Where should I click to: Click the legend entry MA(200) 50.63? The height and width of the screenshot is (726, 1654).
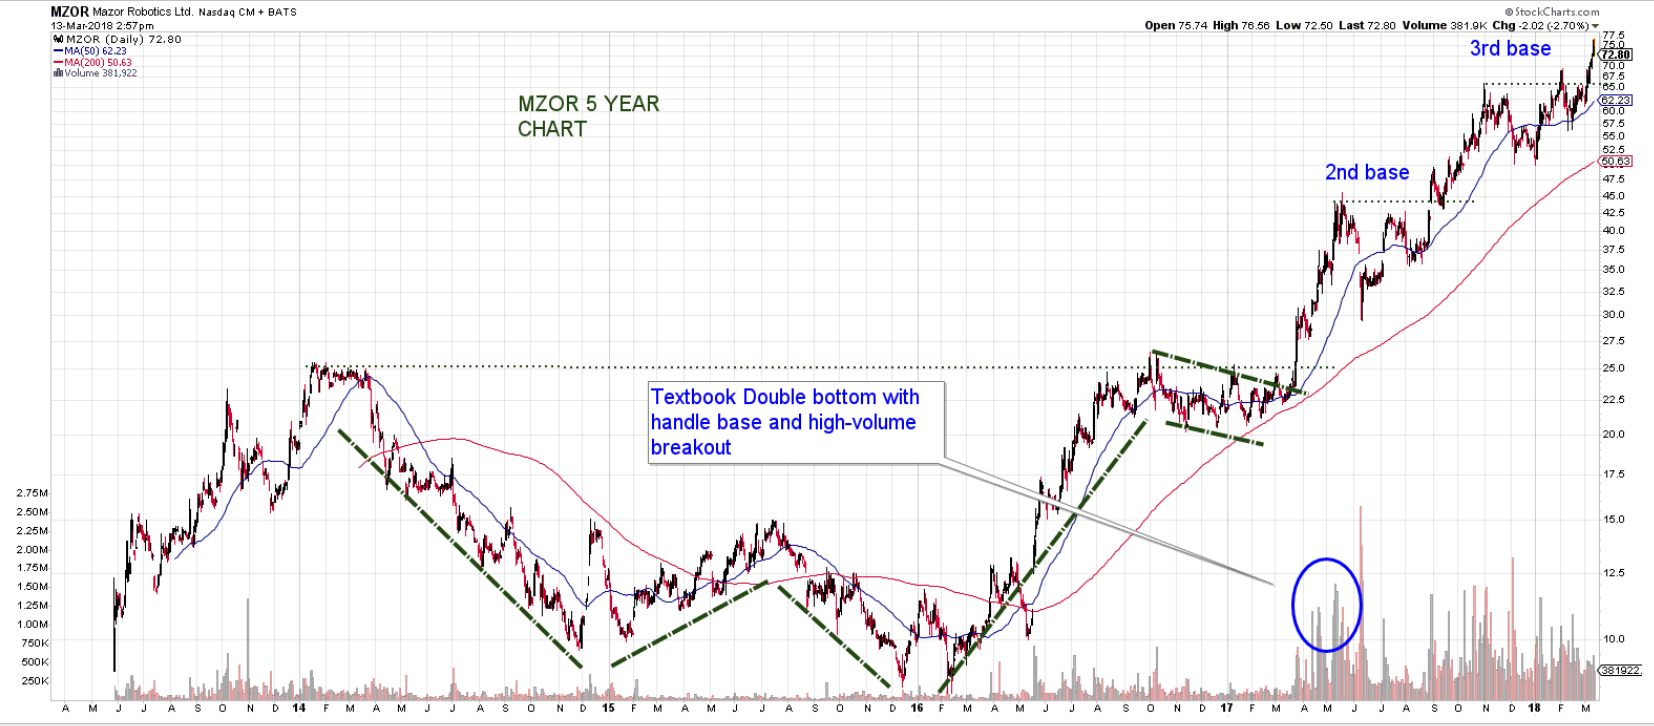coord(98,62)
